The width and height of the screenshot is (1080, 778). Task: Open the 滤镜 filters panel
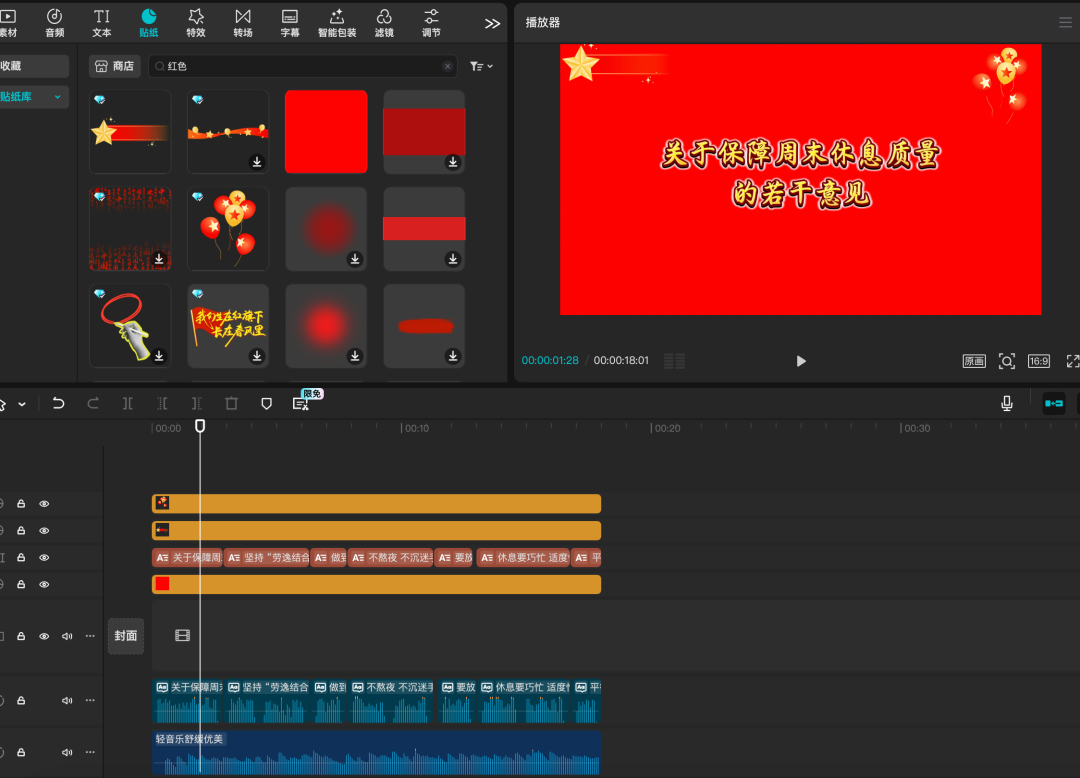pos(384,22)
